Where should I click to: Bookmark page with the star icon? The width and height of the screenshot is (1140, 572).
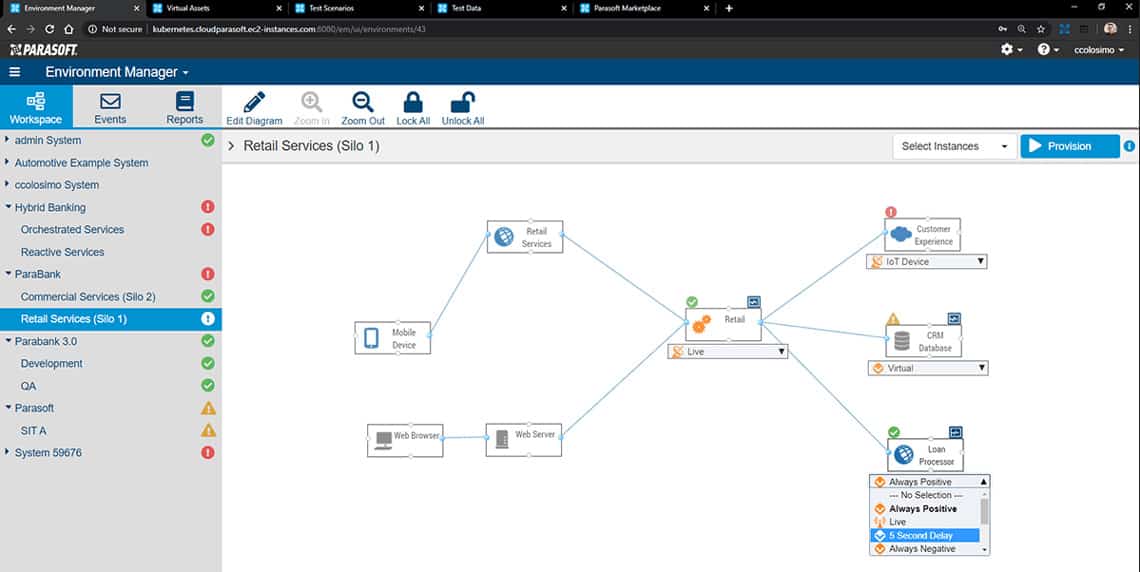point(1040,29)
